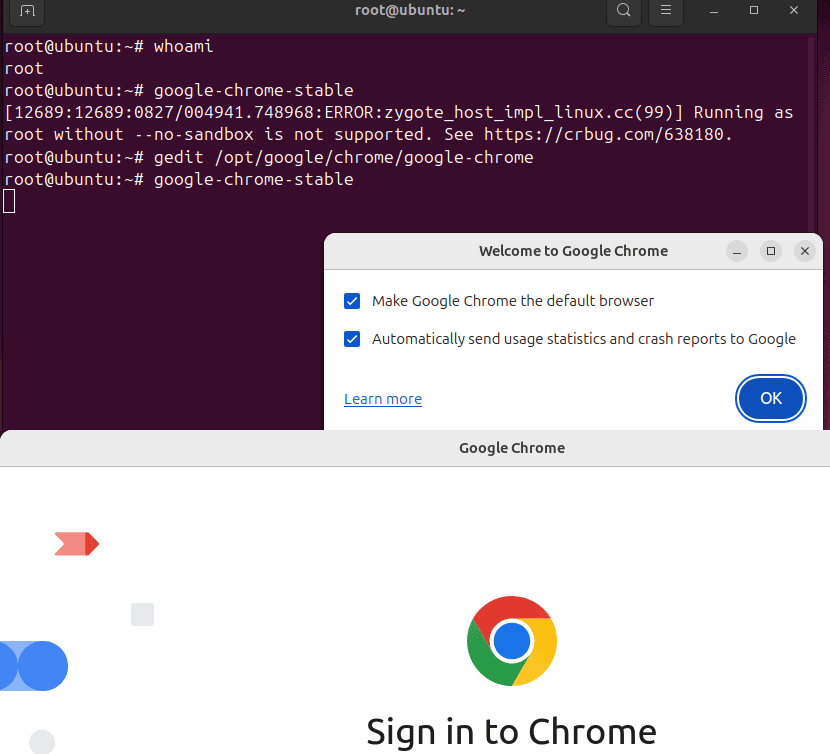Open the Learn more link
This screenshot has width=830, height=754.
click(383, 399)
